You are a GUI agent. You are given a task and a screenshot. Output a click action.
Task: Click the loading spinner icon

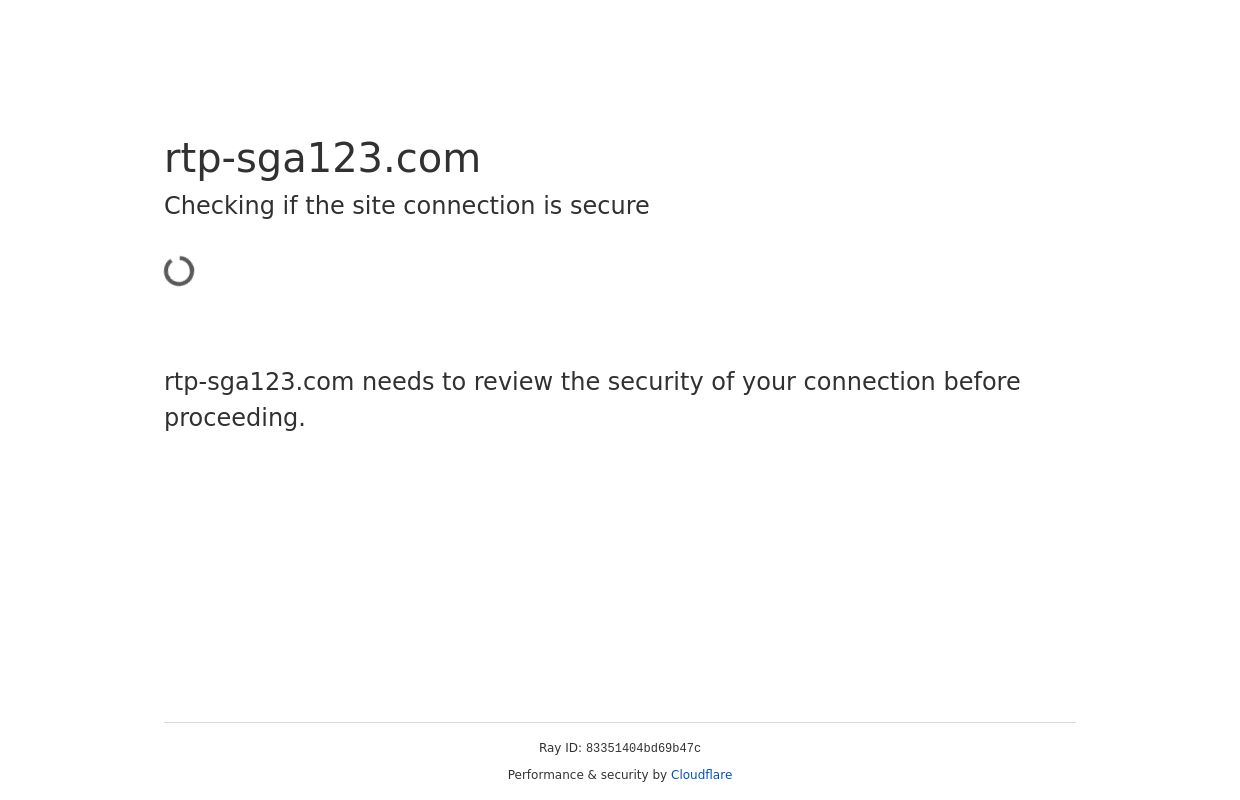tap(180, 271)
